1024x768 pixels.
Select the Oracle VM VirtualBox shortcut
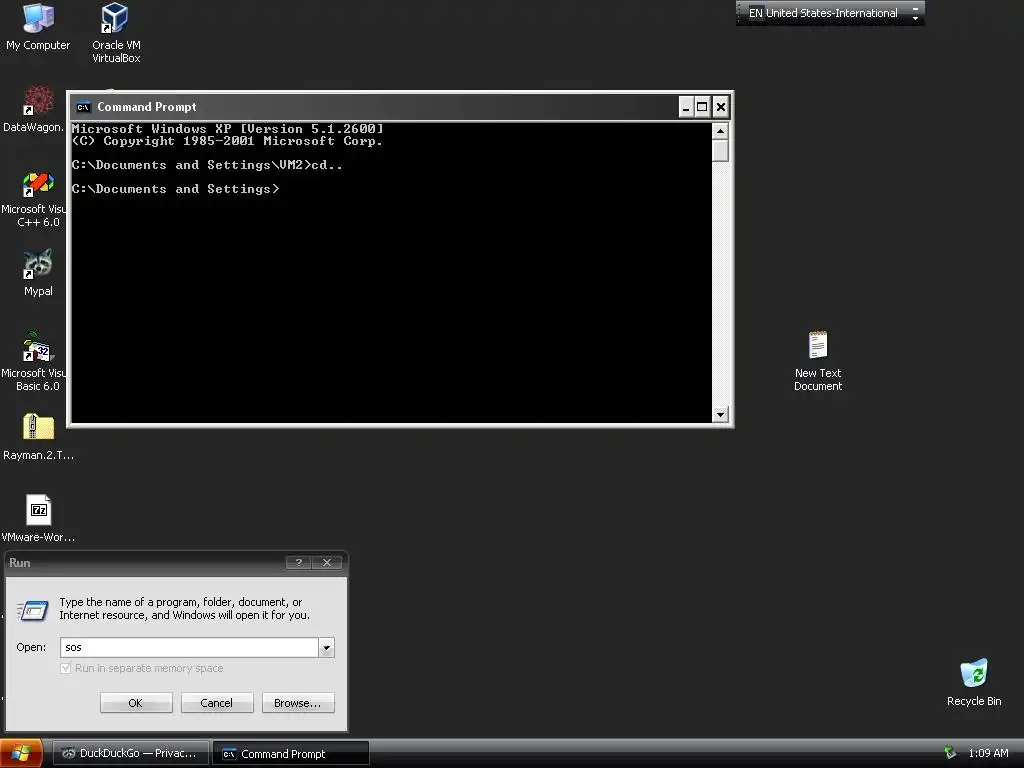point(116,33)
